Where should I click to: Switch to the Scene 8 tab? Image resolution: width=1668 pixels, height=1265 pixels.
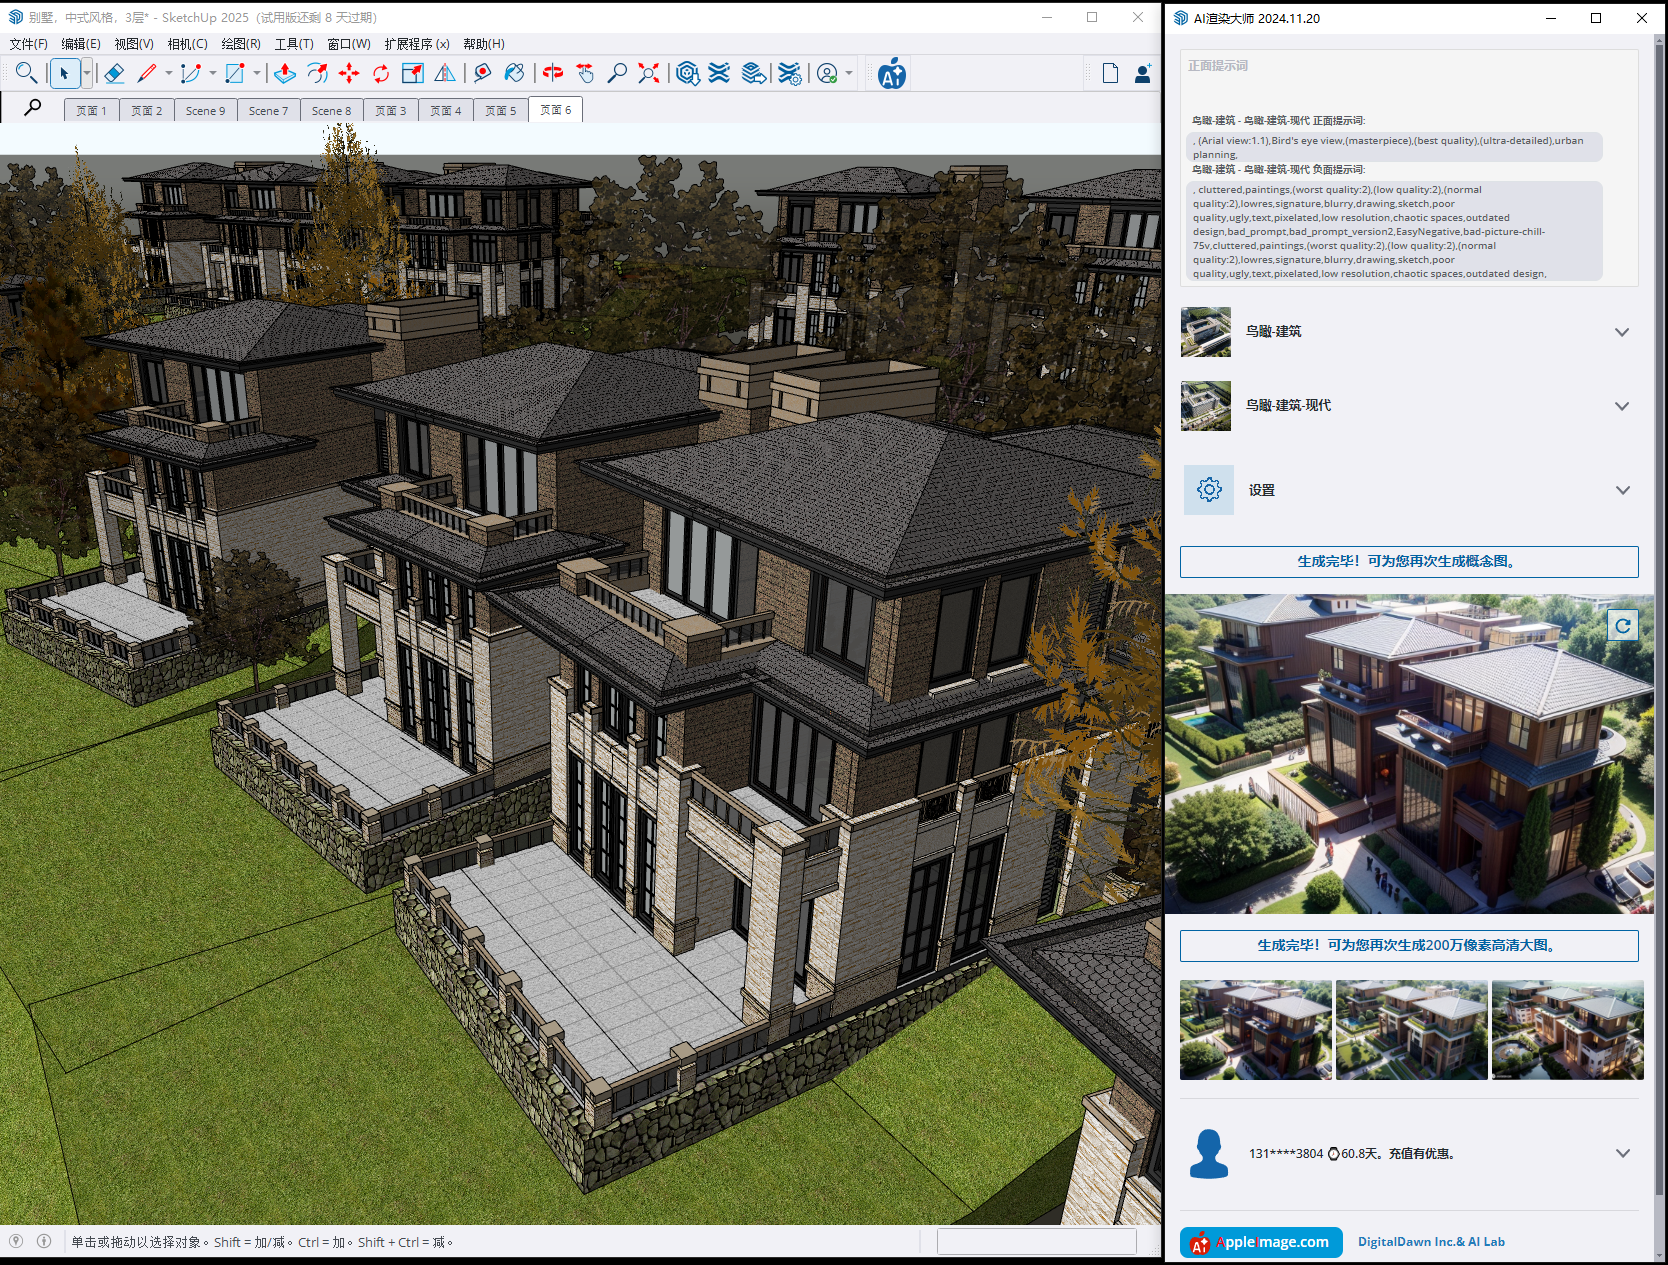(331, 111)
